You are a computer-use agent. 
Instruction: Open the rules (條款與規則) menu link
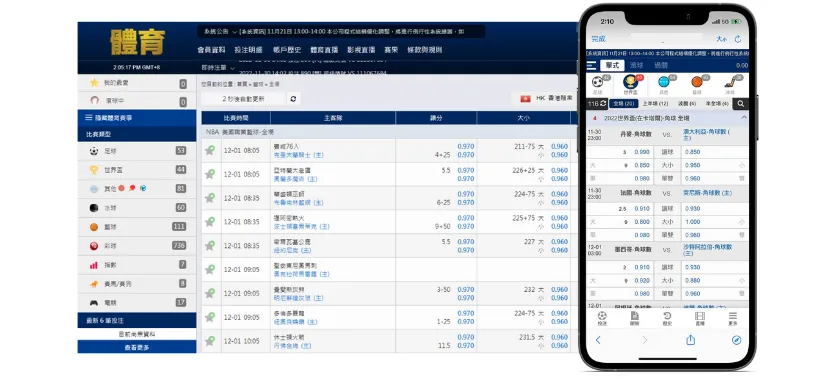point(425,50)
